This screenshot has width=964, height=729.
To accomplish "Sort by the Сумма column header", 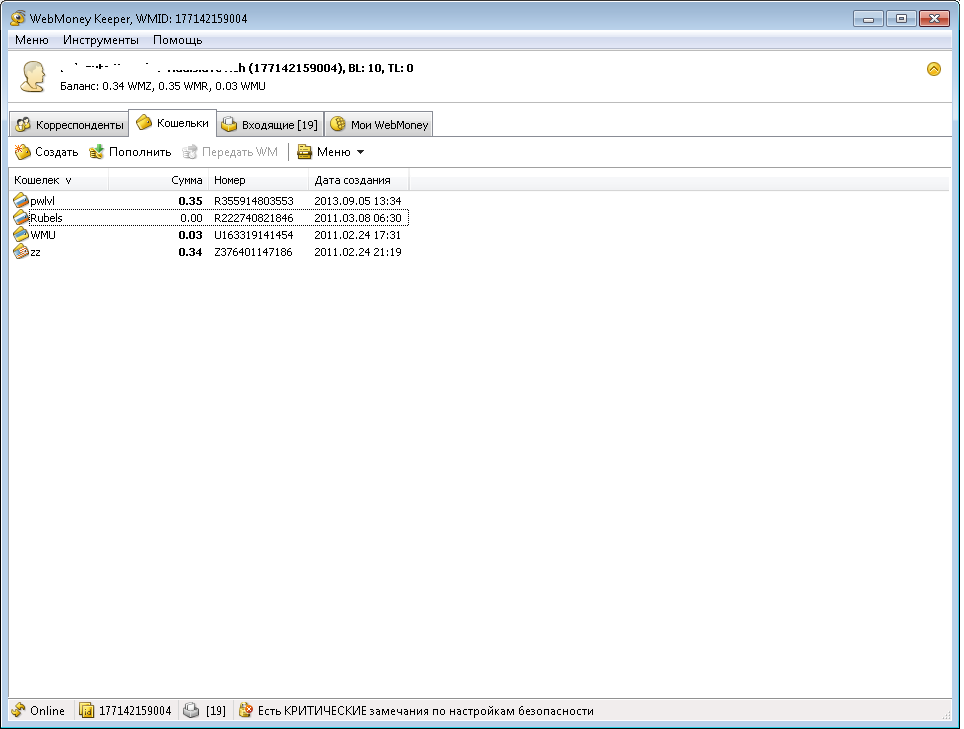I will (159, 180).
